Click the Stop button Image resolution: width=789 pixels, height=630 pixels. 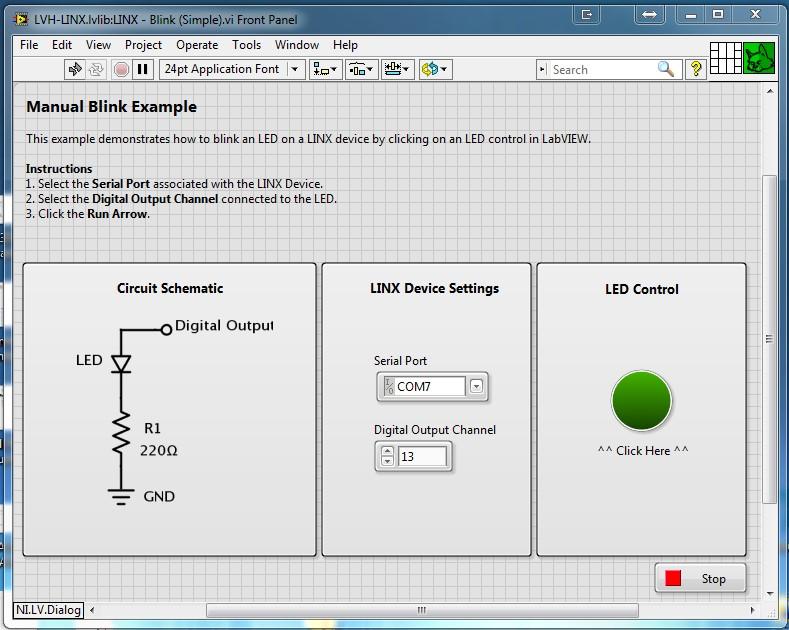700,579
